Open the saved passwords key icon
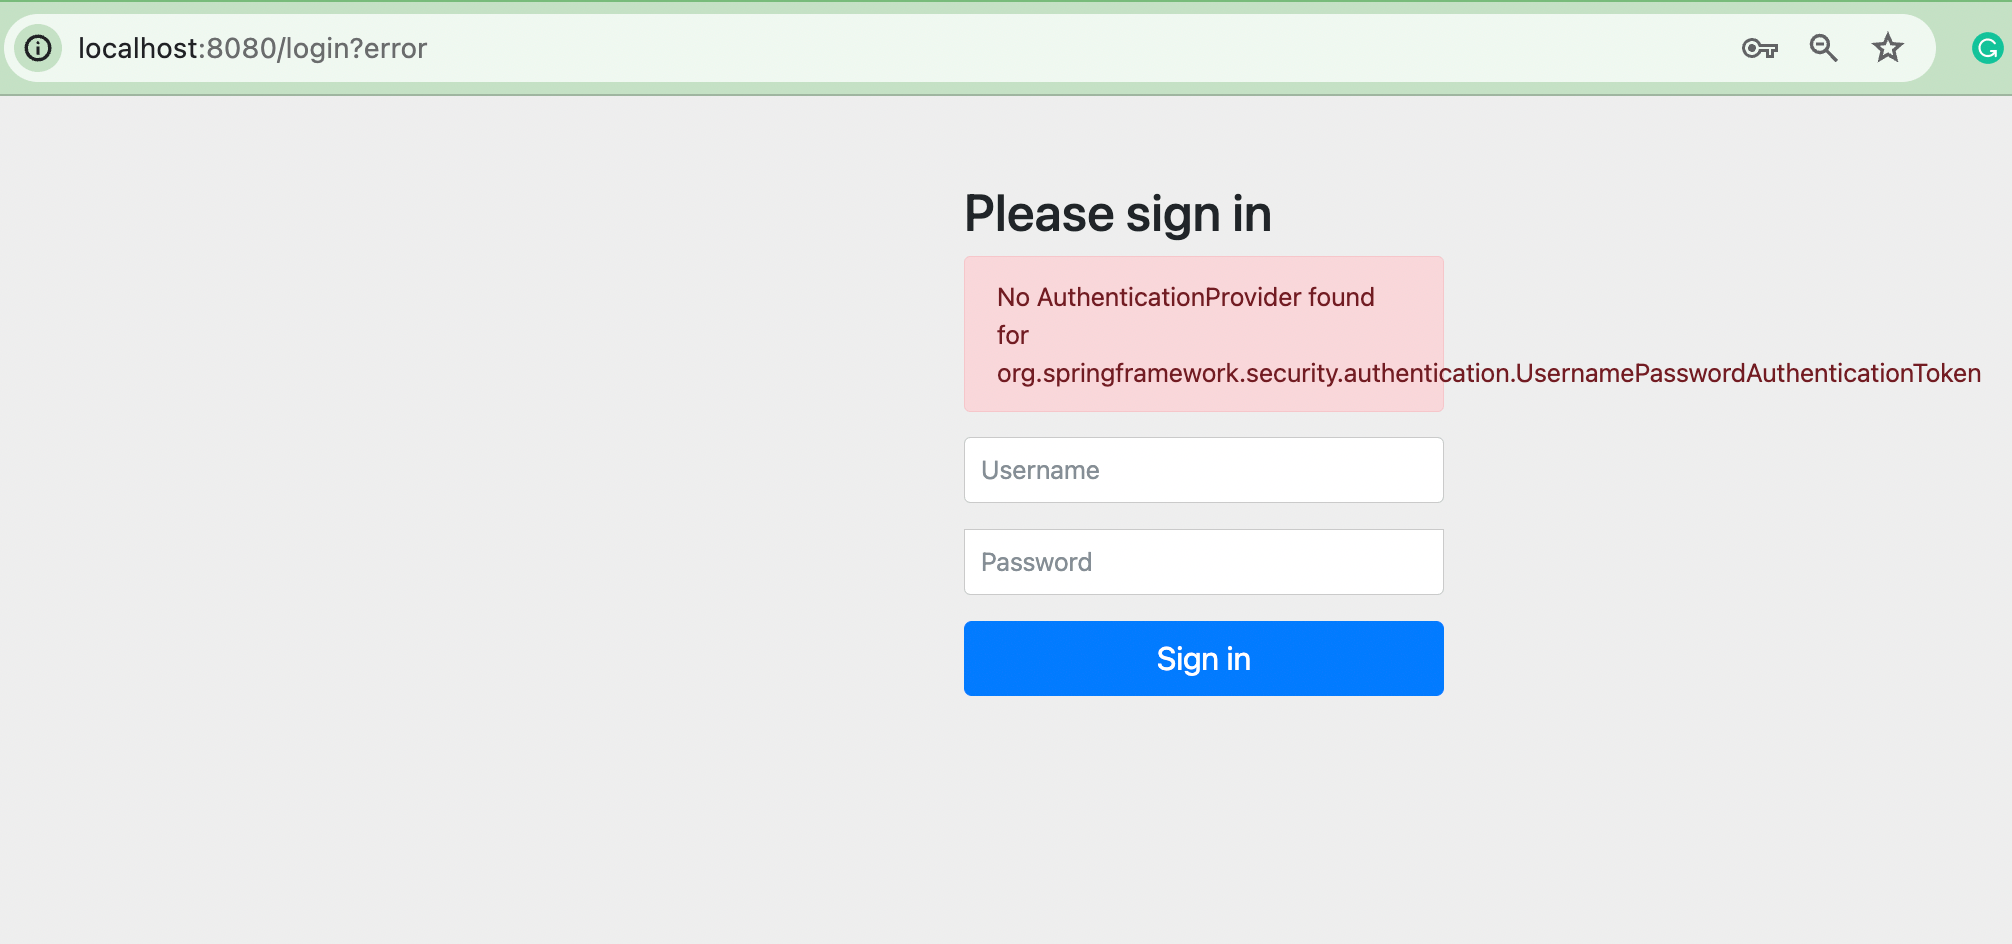This screenshot has height=944, width=2012. (1759, 48)
